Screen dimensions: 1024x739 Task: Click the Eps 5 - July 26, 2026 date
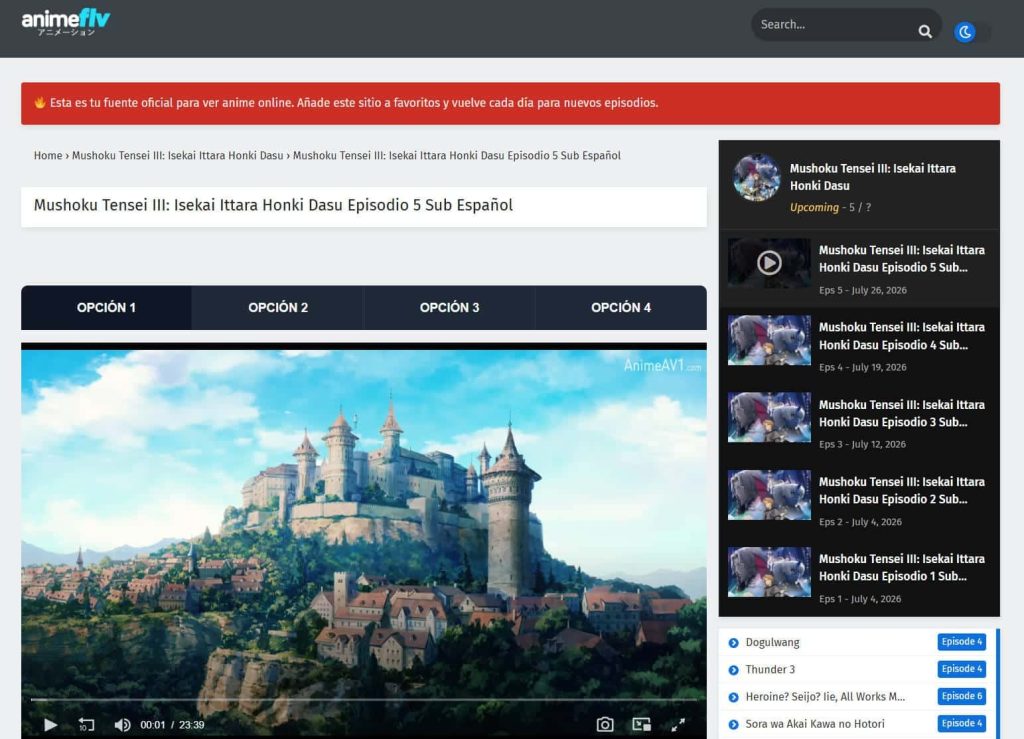point(863,290)
